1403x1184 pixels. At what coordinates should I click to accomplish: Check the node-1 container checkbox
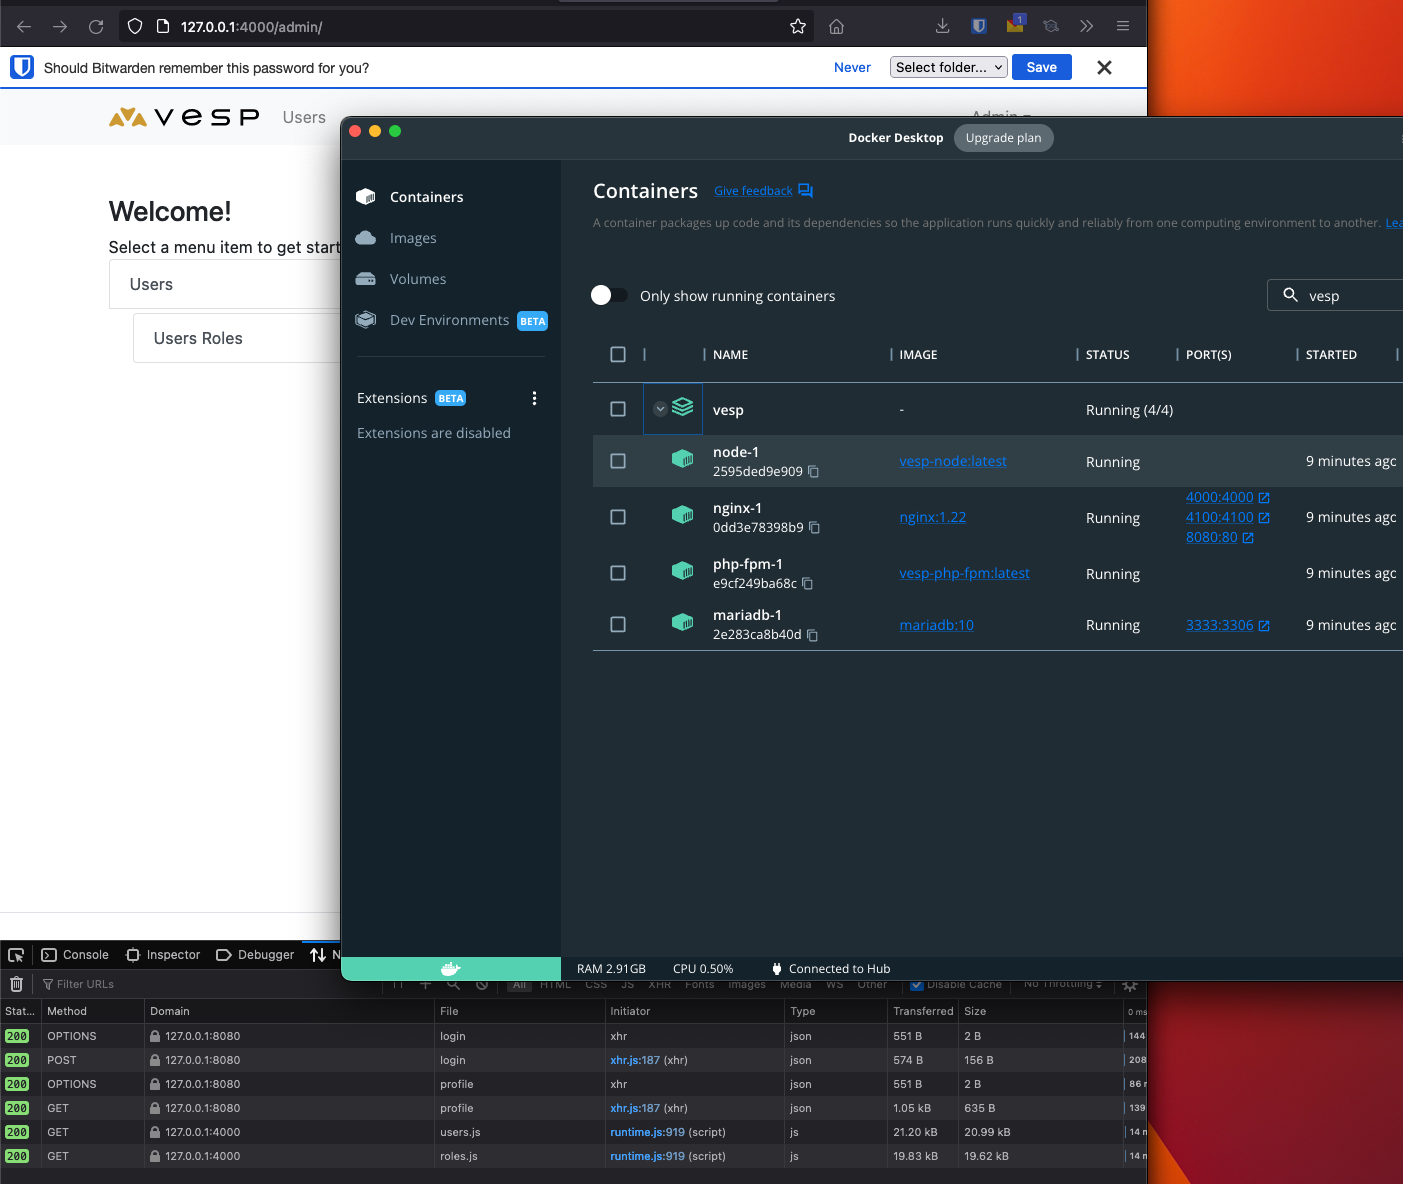618,461
